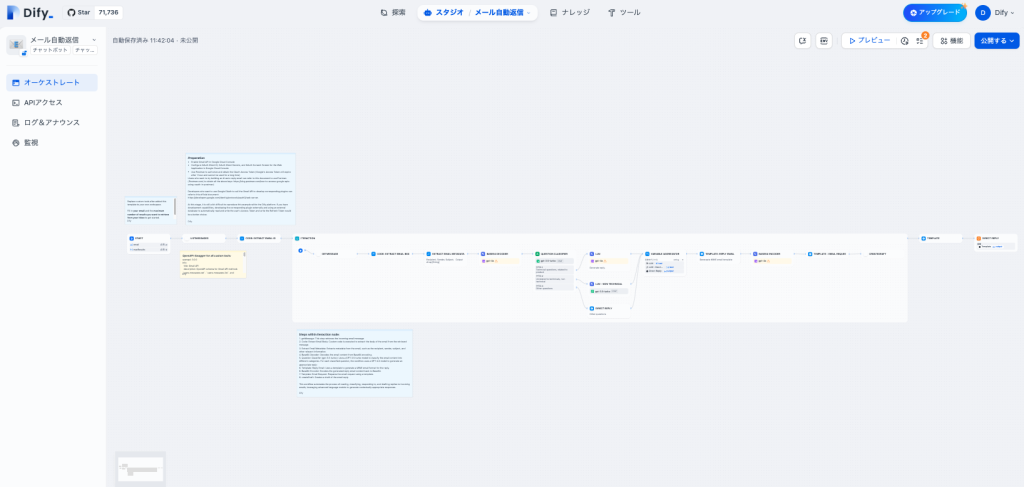The width and height of the screenshot is (1024, 487).
Task: Open the conversation variables icon in toolbar
Action: pos(803,40)
